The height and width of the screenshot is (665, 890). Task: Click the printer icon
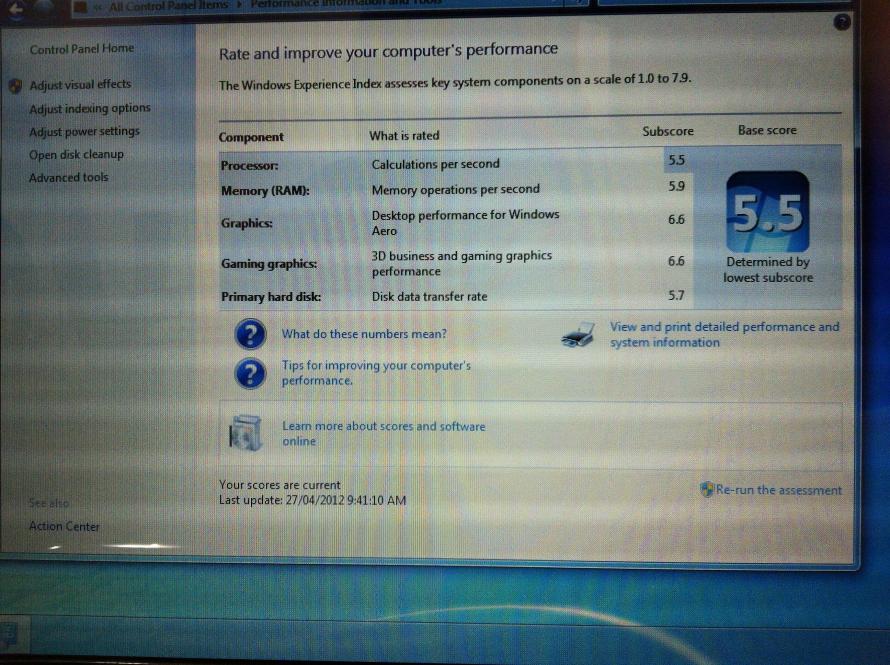578,335
